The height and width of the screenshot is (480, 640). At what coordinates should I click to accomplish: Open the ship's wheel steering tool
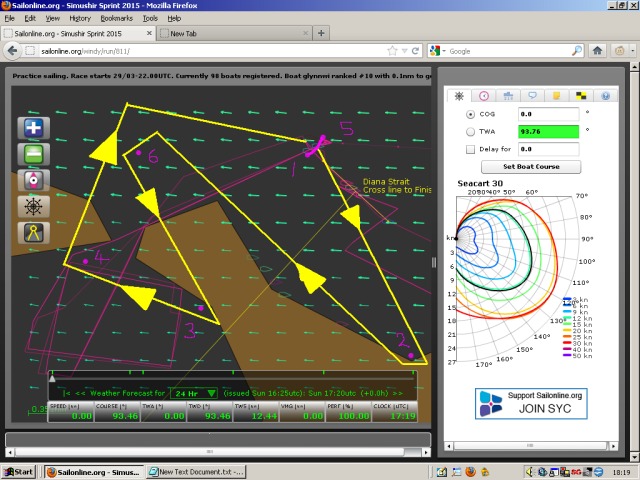pyautogui.click(x=33, y=206)
